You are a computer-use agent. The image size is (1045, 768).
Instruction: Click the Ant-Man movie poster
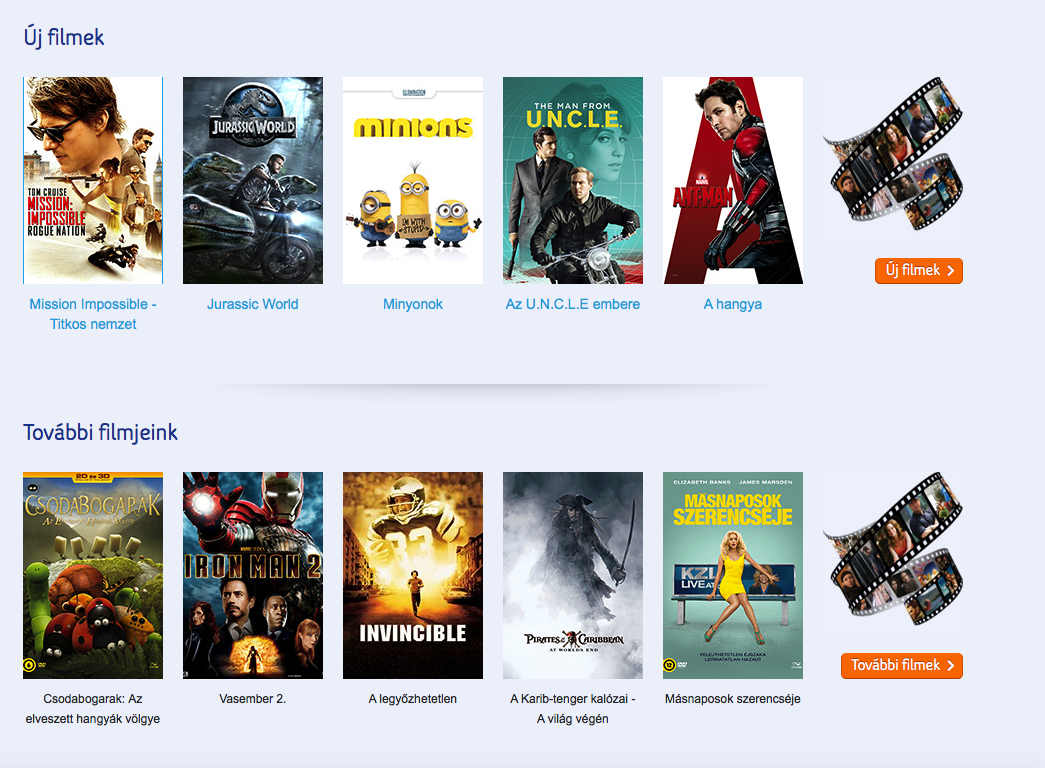(733, 180)
